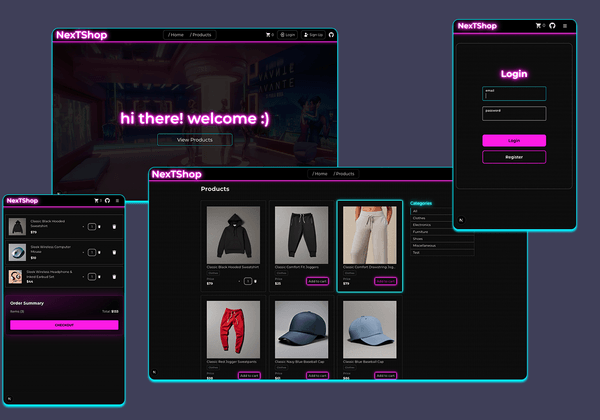The height and width of the screenshot is (420, 600).
Task: Open the GitHub icon in the homepage header
Action: tap(331, 35)
